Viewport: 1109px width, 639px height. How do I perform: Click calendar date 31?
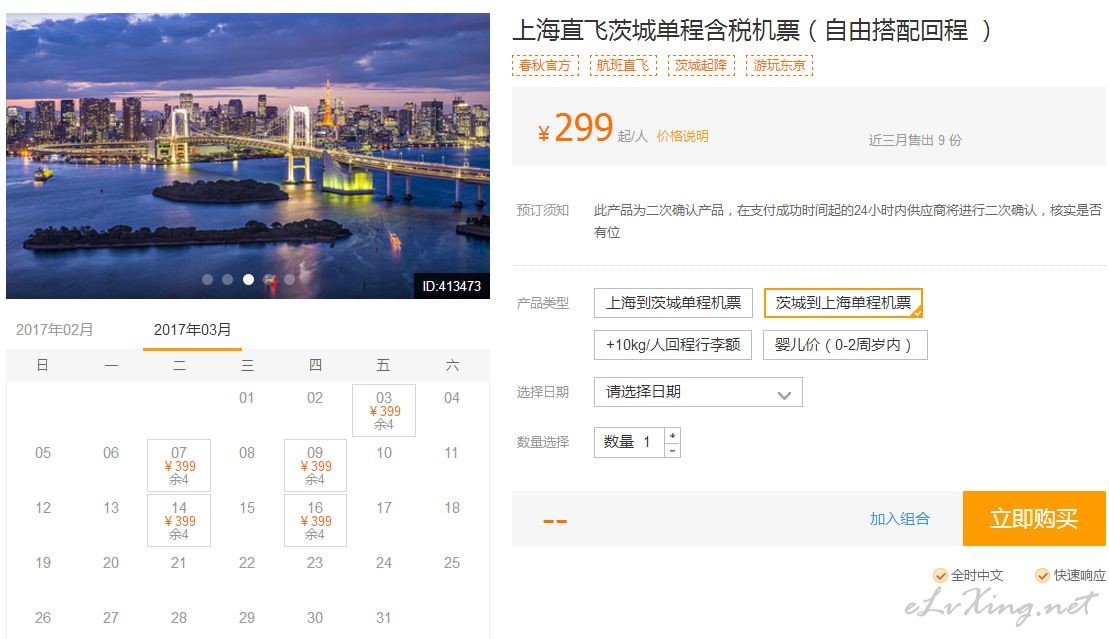tap(383, 618)
